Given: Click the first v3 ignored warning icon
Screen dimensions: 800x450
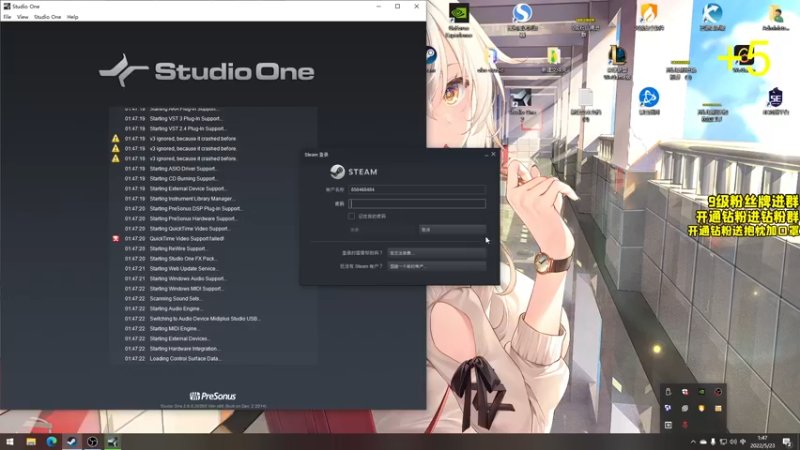Looking at the screenshot, I should pos(116,139).
